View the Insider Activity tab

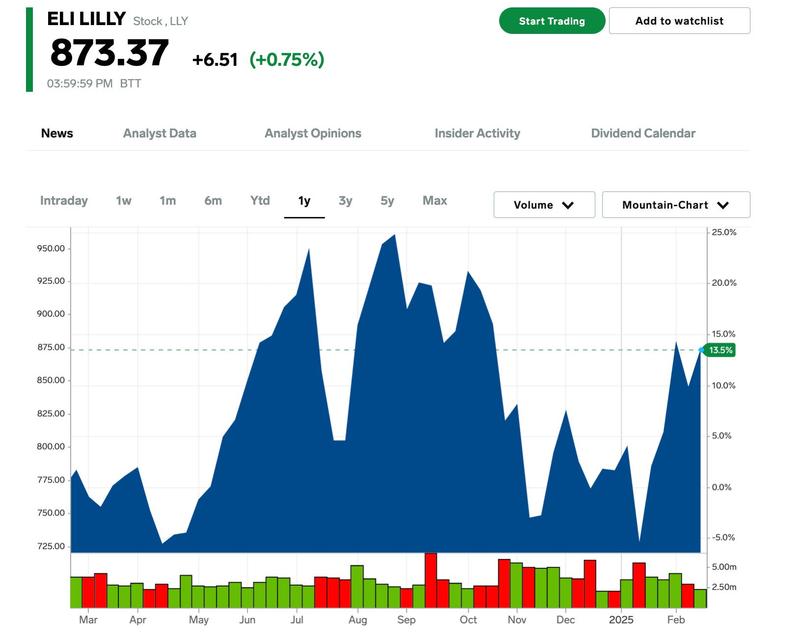pos(477,133)
